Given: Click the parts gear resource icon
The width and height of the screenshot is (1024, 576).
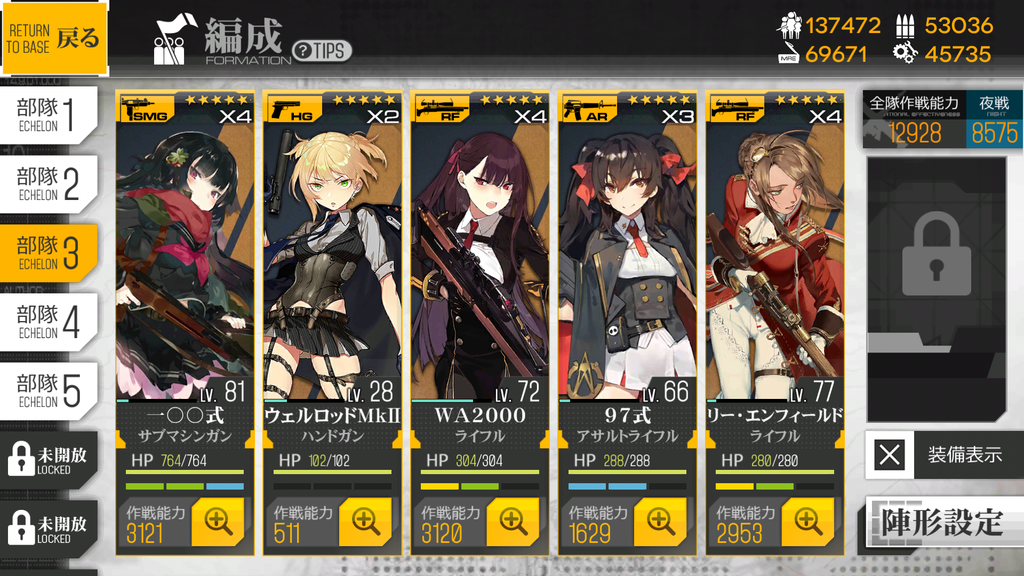Looking at the screenshot, I should (x=904, y=54).
